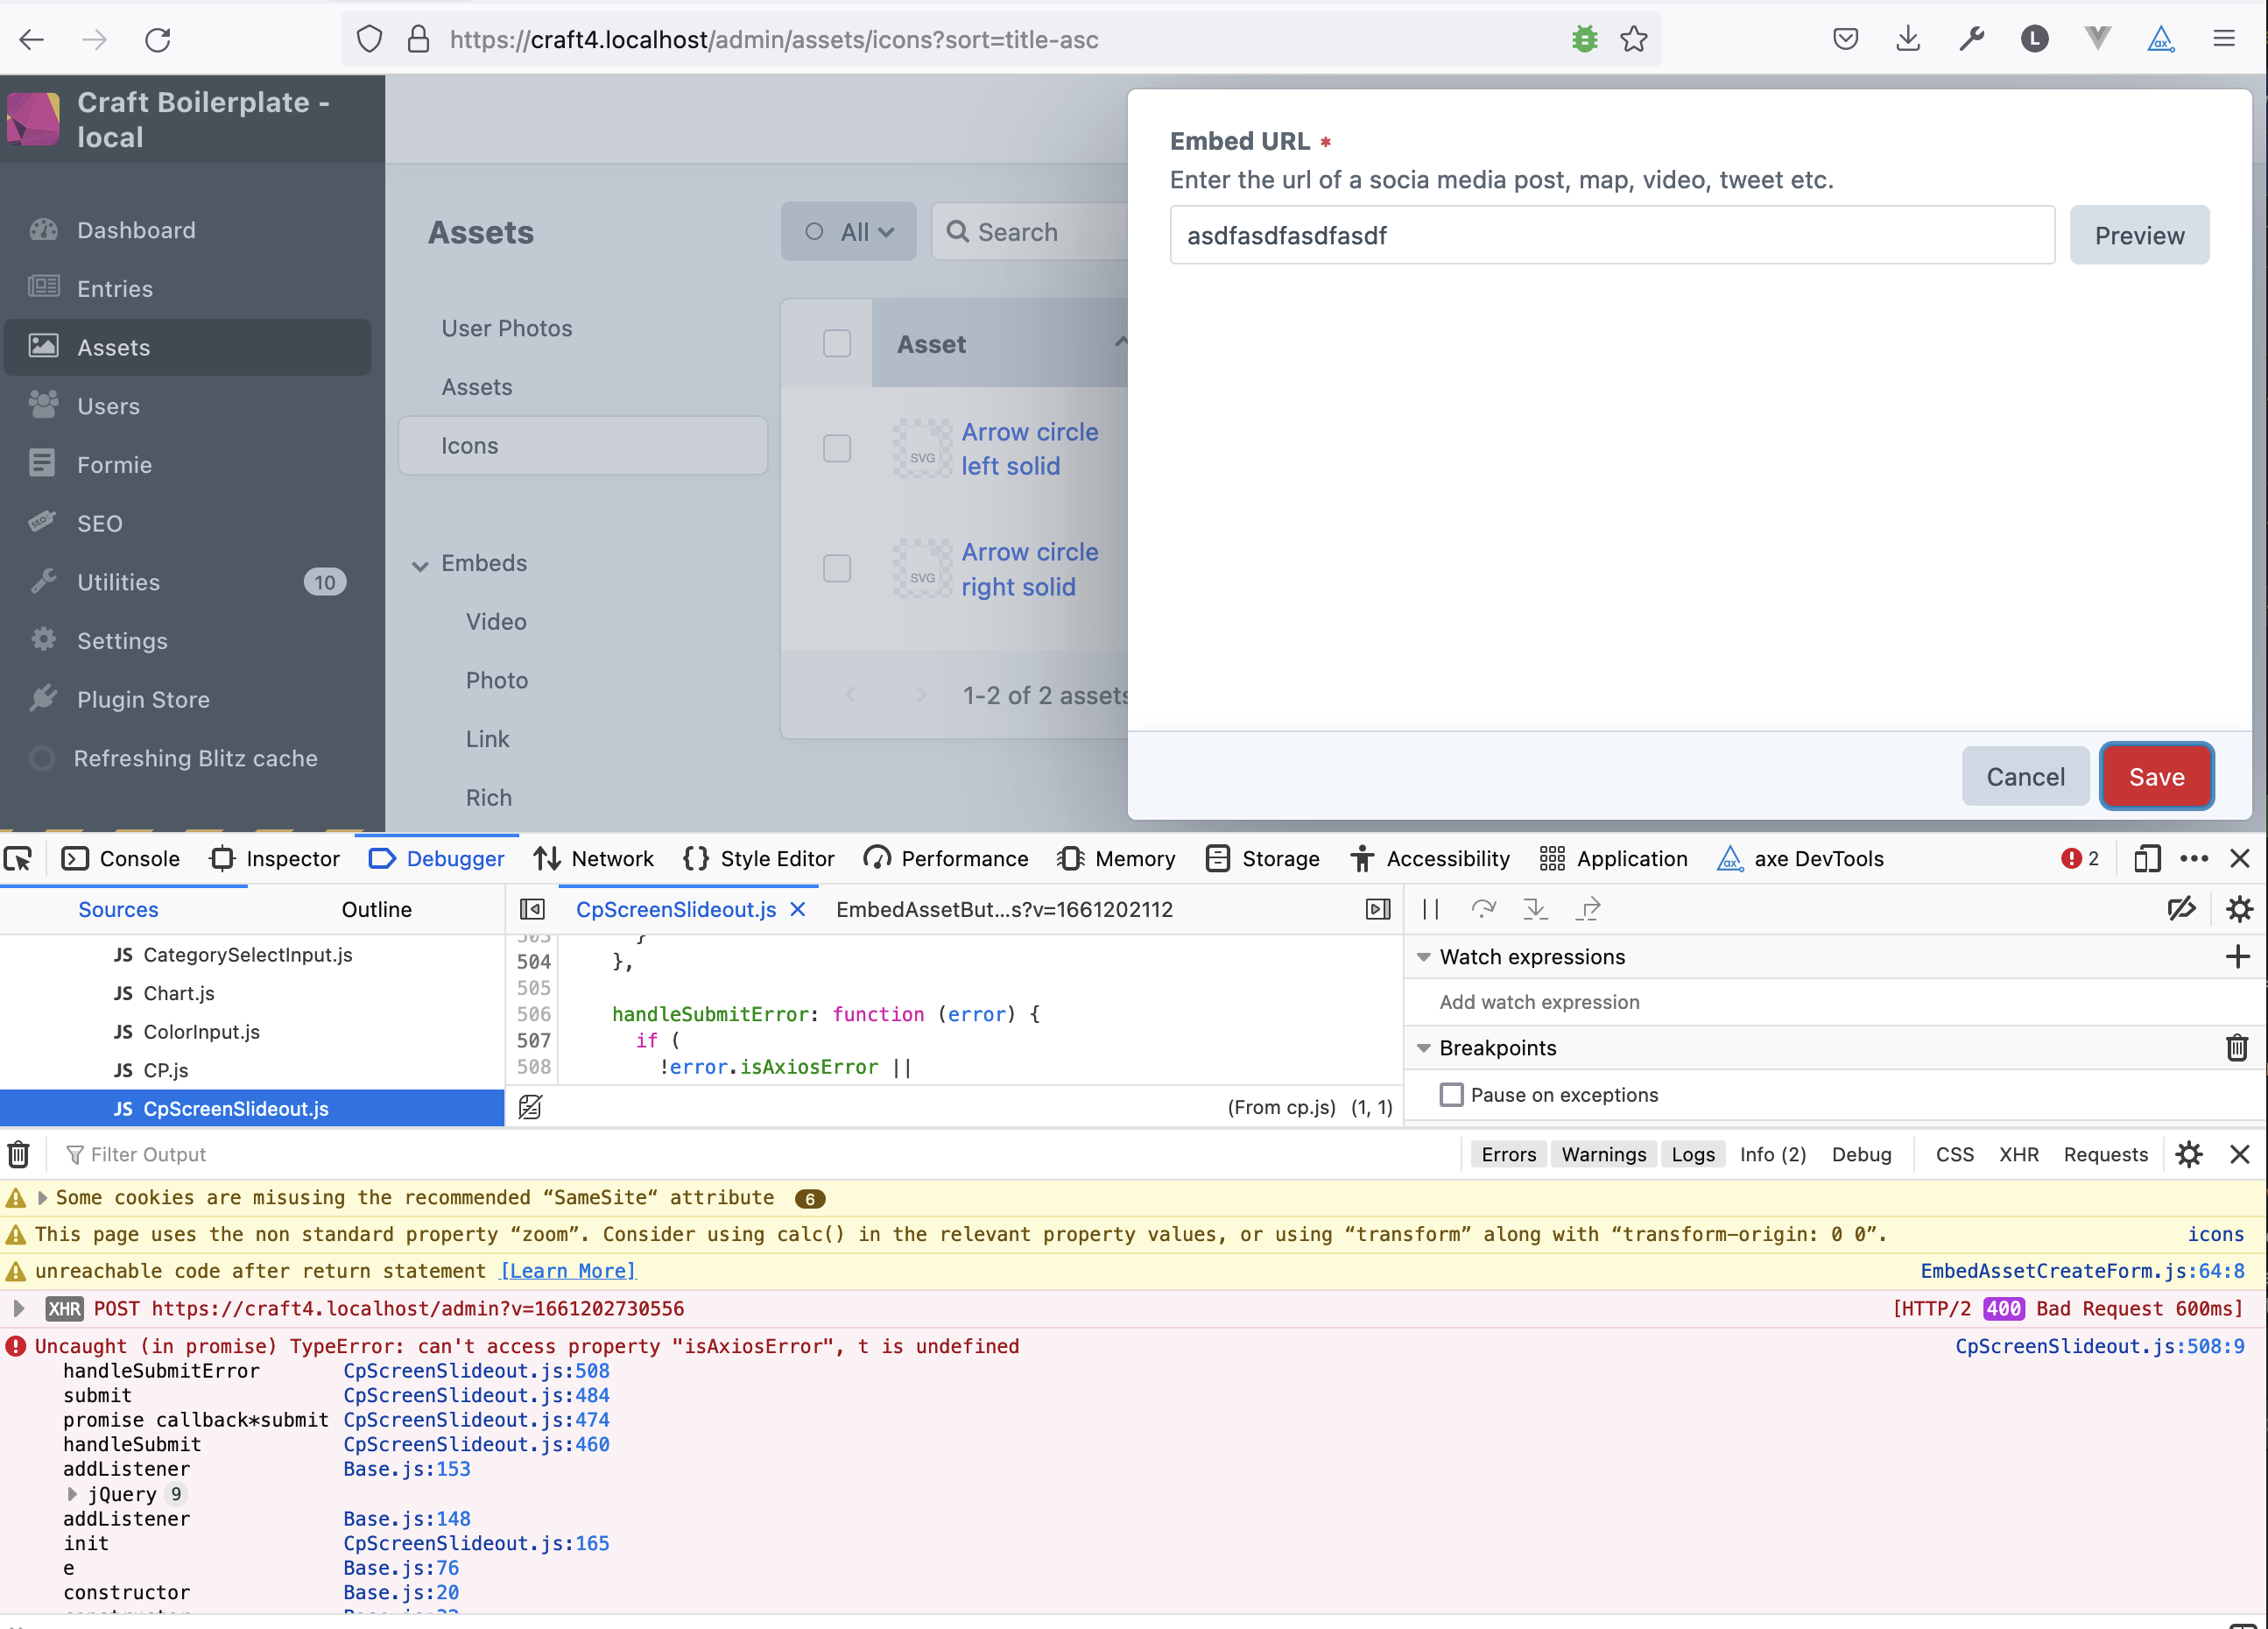Add a watch expression with plus icon
Screen dimensions: 2268x1629
[2238, 957]
